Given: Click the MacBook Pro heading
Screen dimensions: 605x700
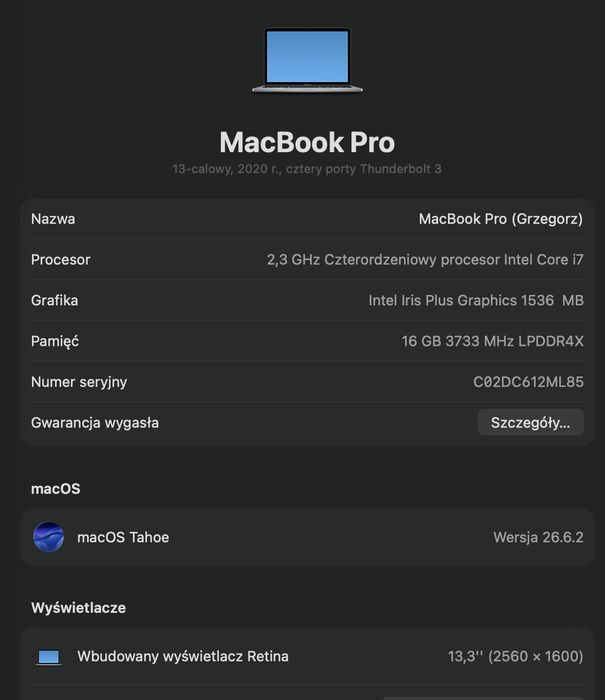Looking at the screenshot, I should pyautogui.click(x=307, y=142).
